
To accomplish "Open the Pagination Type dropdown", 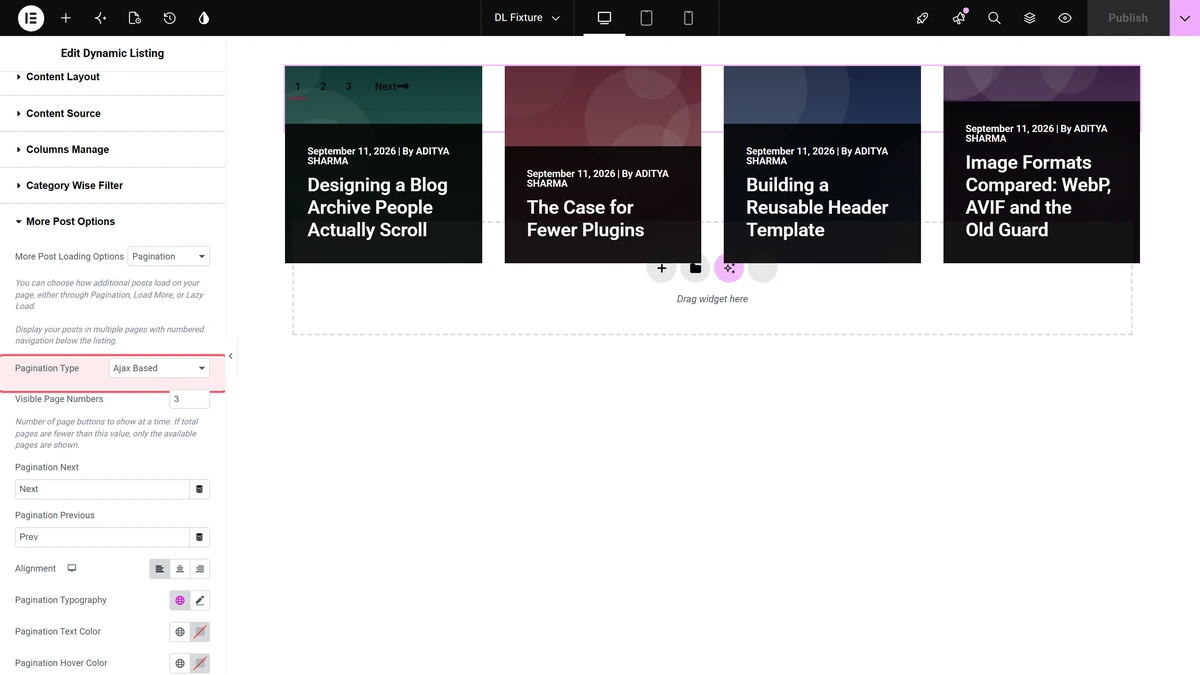I will 159,368.
